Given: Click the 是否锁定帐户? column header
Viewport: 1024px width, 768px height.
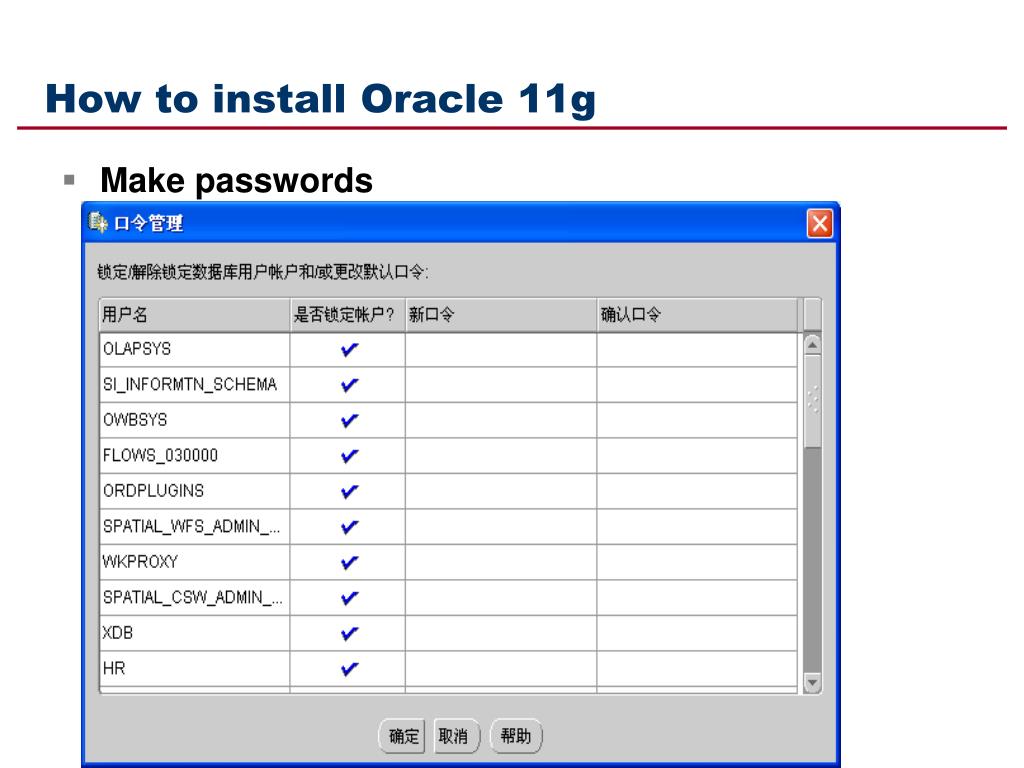Looking at the screenshot, I should point(347,315).
